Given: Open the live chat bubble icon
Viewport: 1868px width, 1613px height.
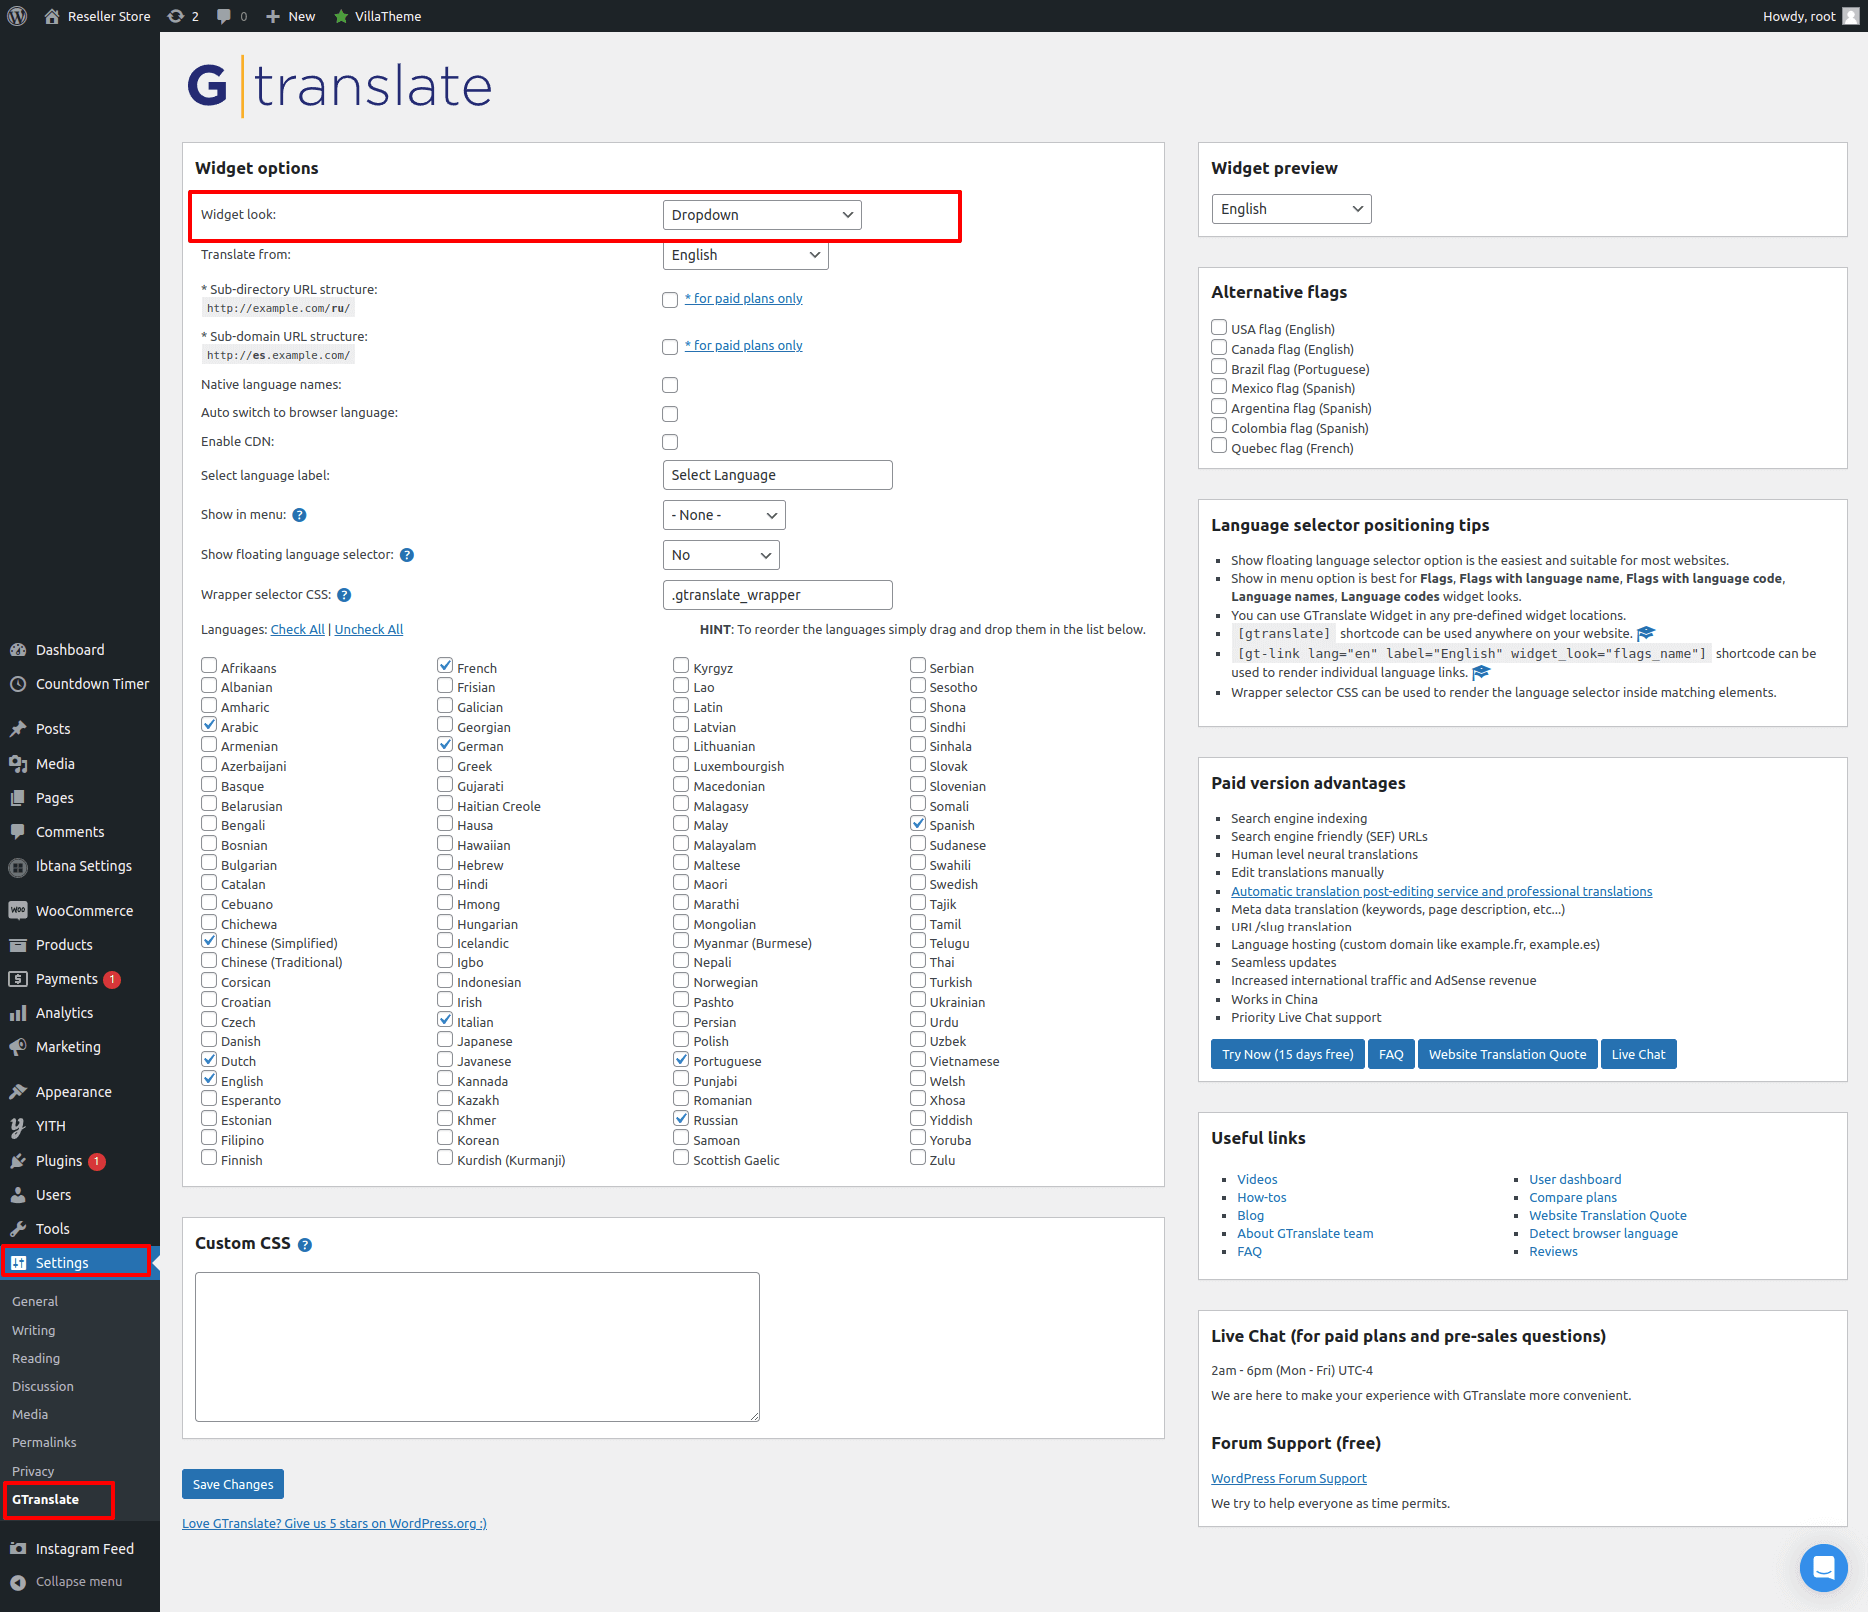Looking at the screenshot, I should pos(1823,1567).
